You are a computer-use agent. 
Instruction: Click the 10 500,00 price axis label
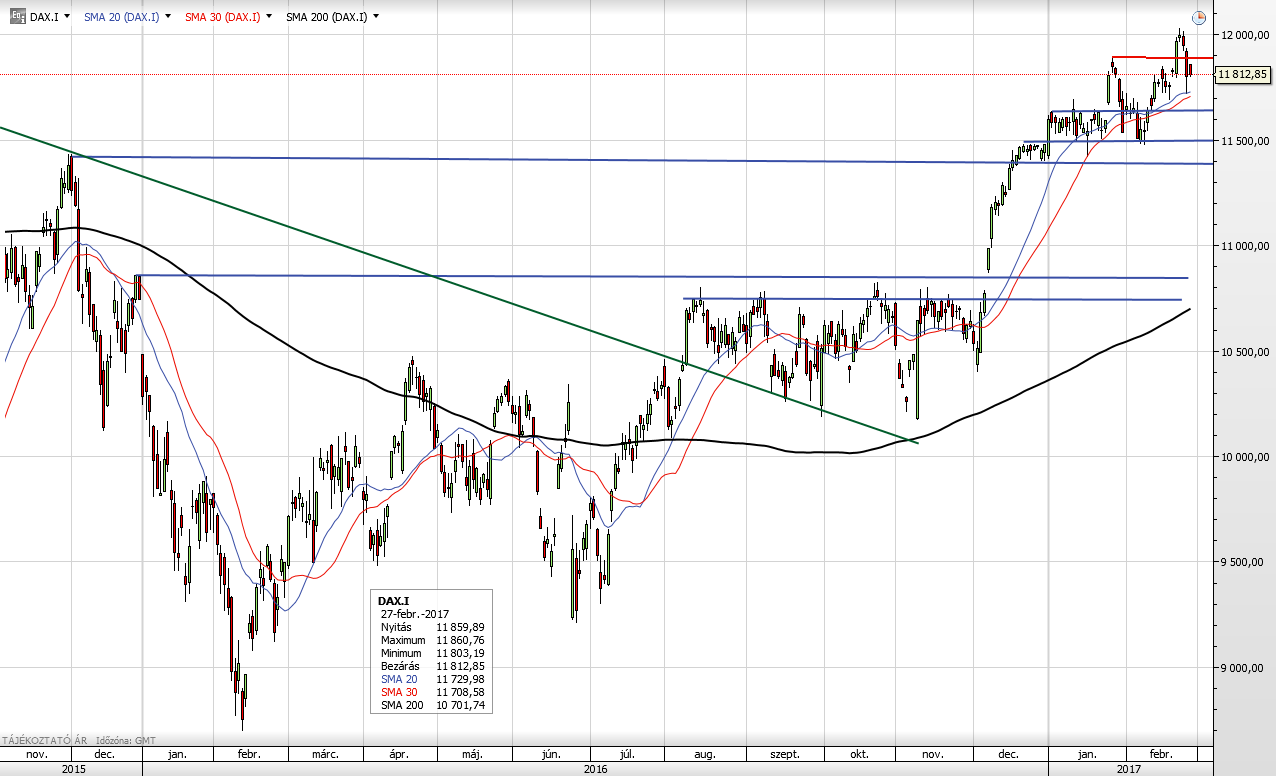click(x=1245, y=352)
